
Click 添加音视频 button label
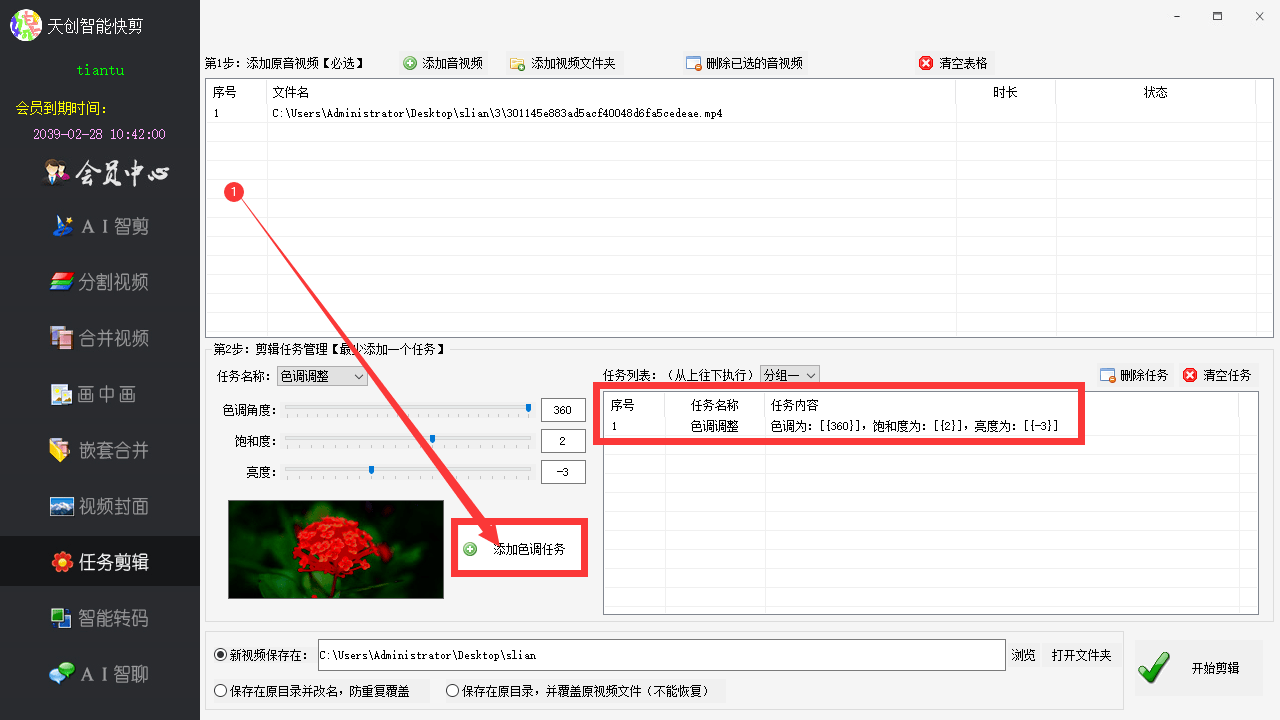point(452,63)
